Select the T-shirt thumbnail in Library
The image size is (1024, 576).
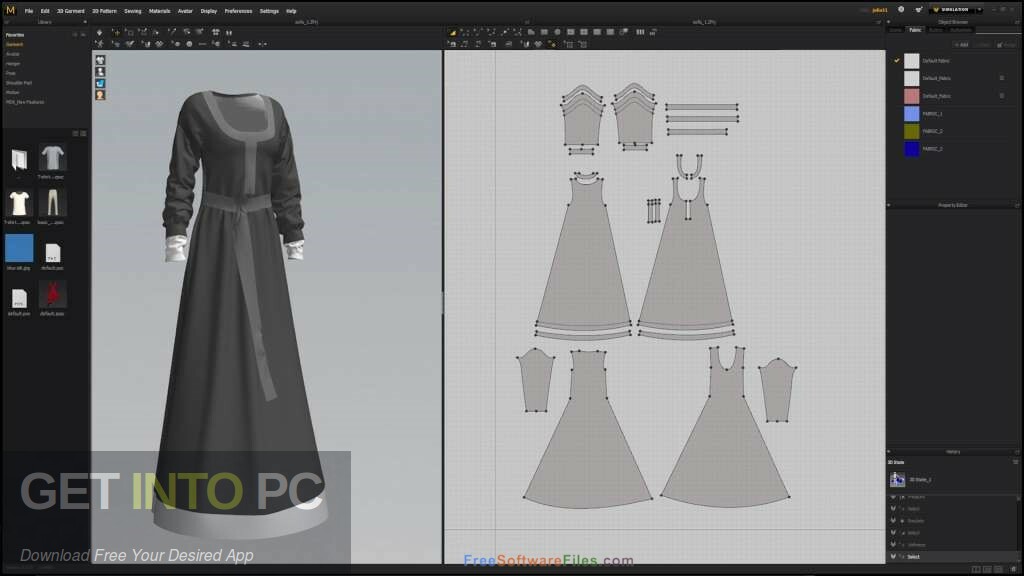click(x=52, y=159)
